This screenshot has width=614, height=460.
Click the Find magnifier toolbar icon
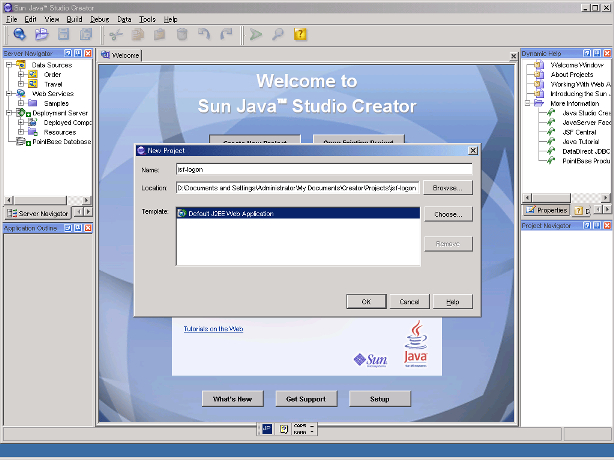coord(278,34)
